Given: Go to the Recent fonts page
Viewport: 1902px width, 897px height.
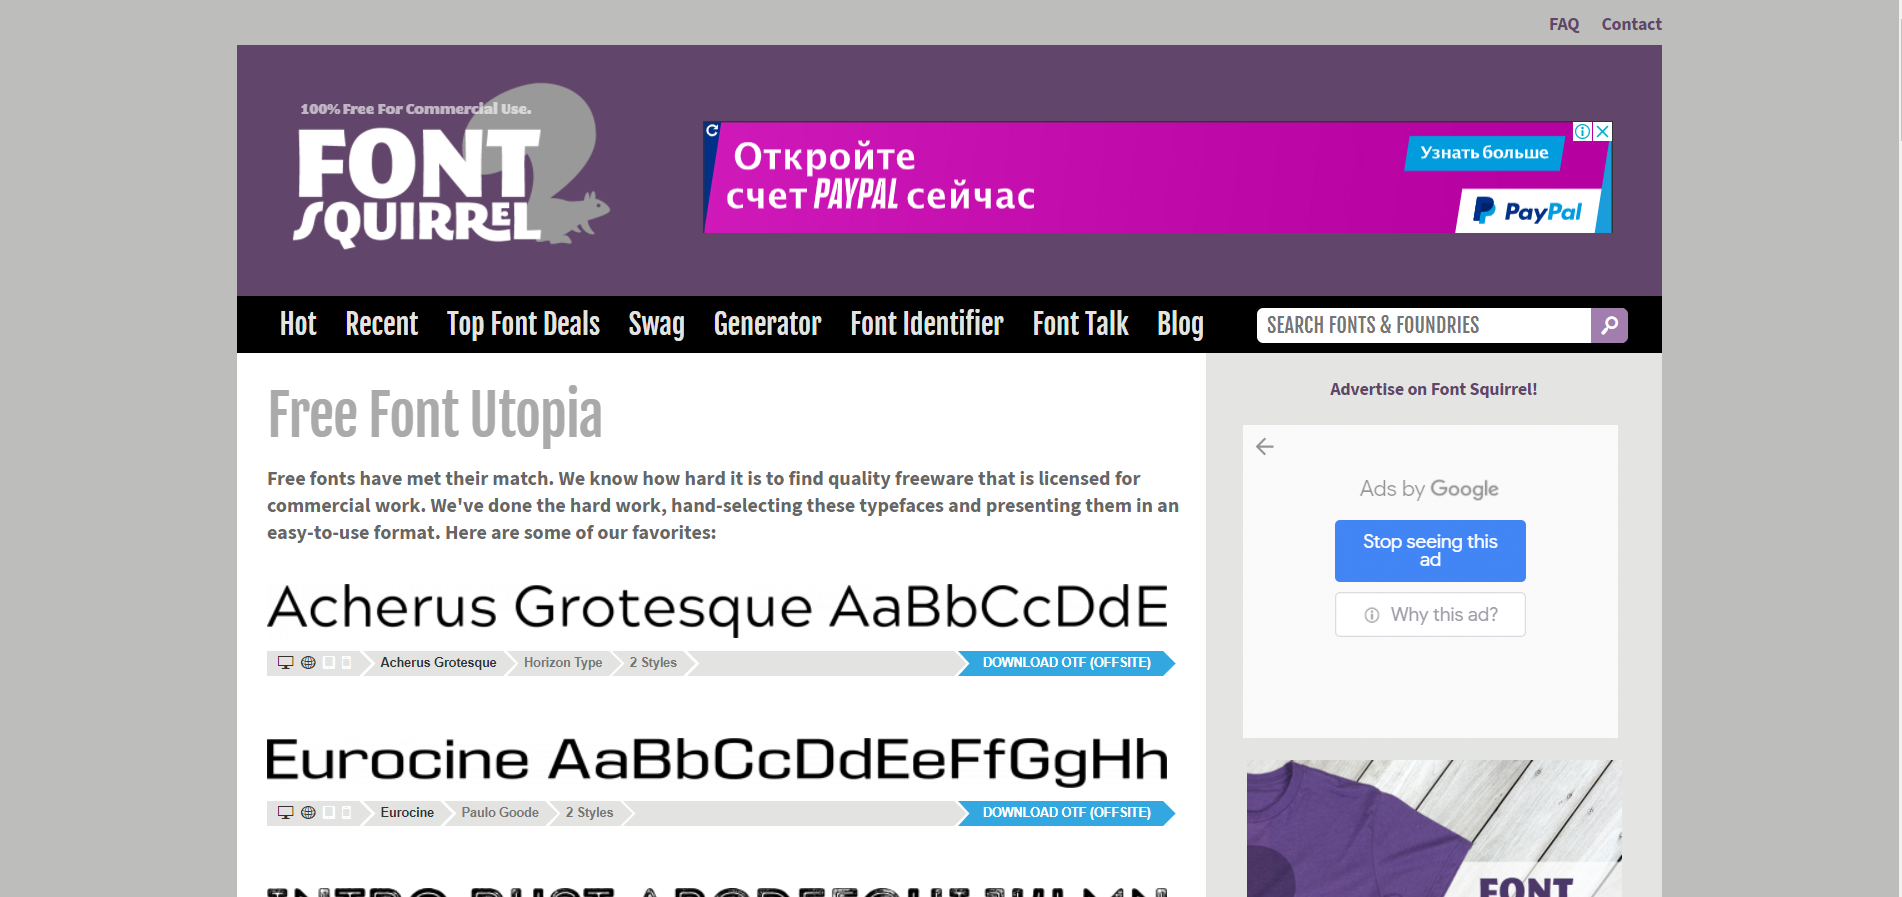Looking at the screenshot, I should (381, 324).
